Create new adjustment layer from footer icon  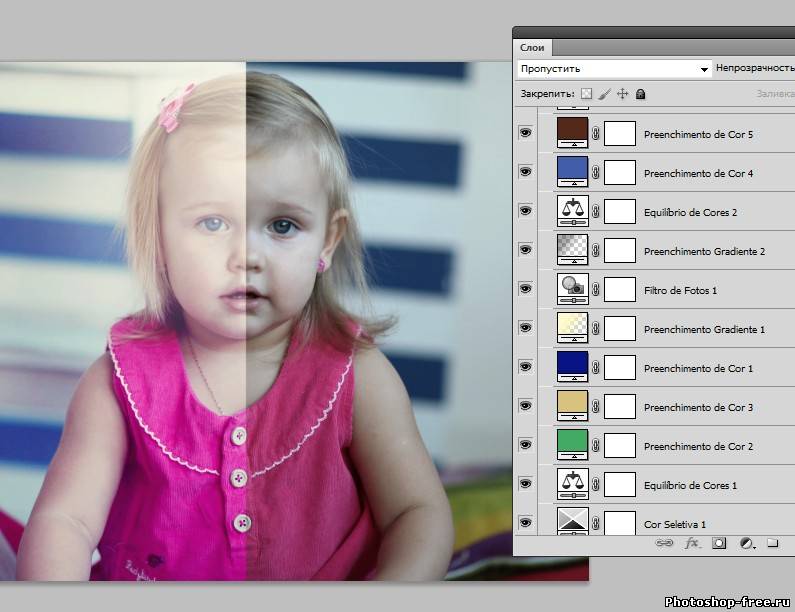click(746, 544)
